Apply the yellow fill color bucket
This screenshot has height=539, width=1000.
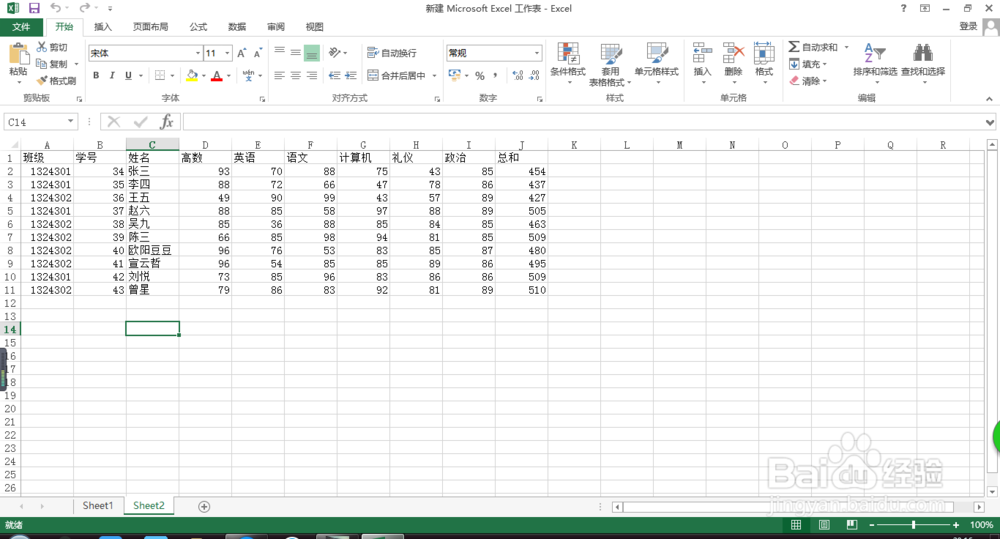(x=192, y=75)
